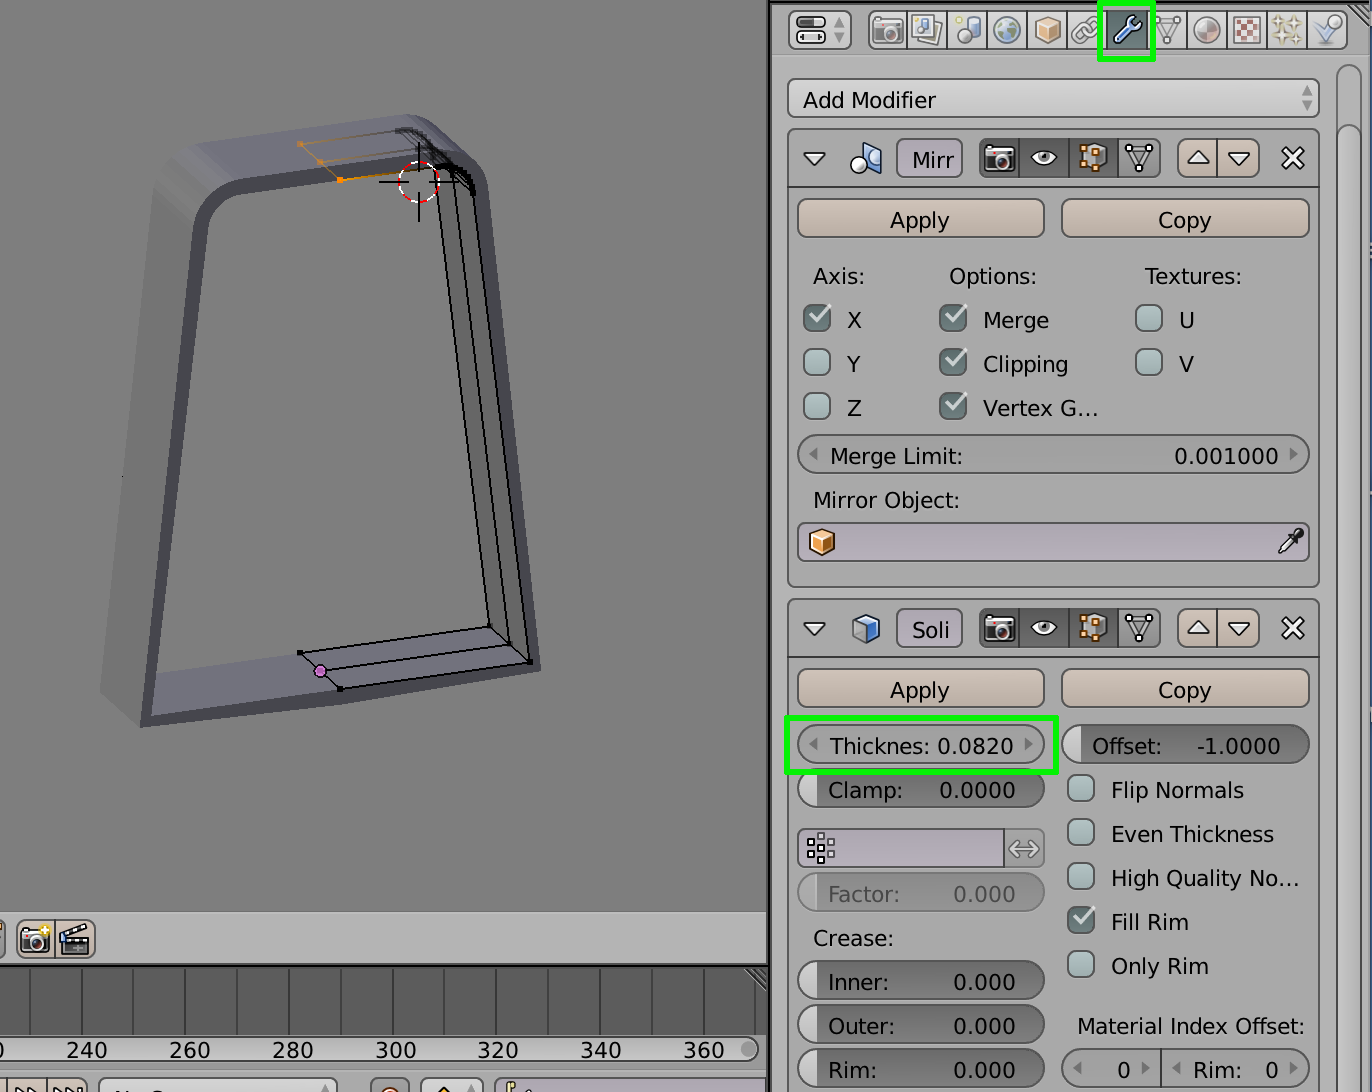Toggle Solidify modifier edit mode display
This screenshot has width=1372, height=1092.
click(1092, 628)
